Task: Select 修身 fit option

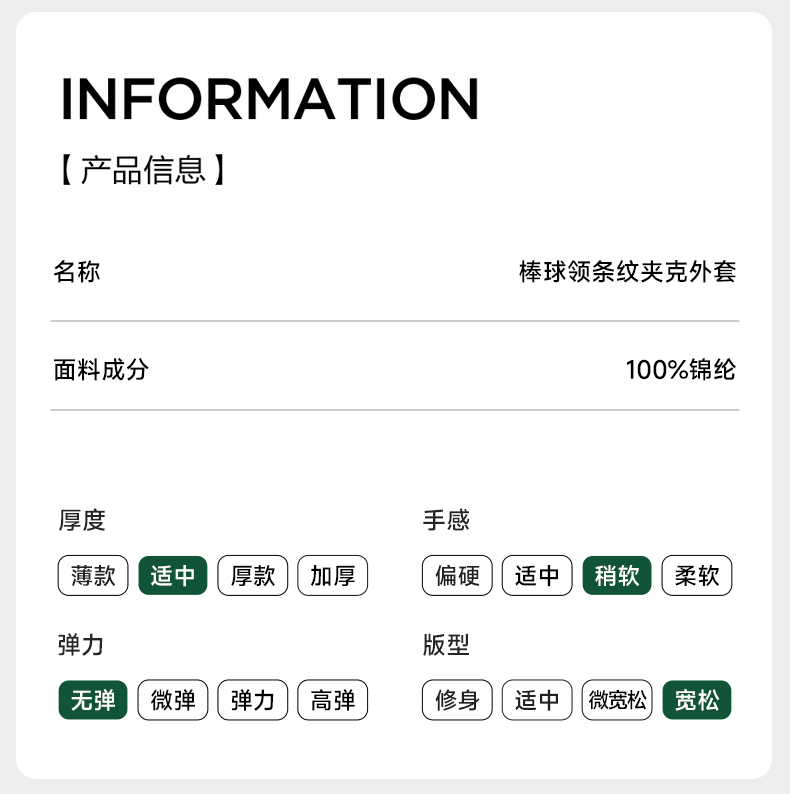Action: pyautogui.click(x=457, y=700)
